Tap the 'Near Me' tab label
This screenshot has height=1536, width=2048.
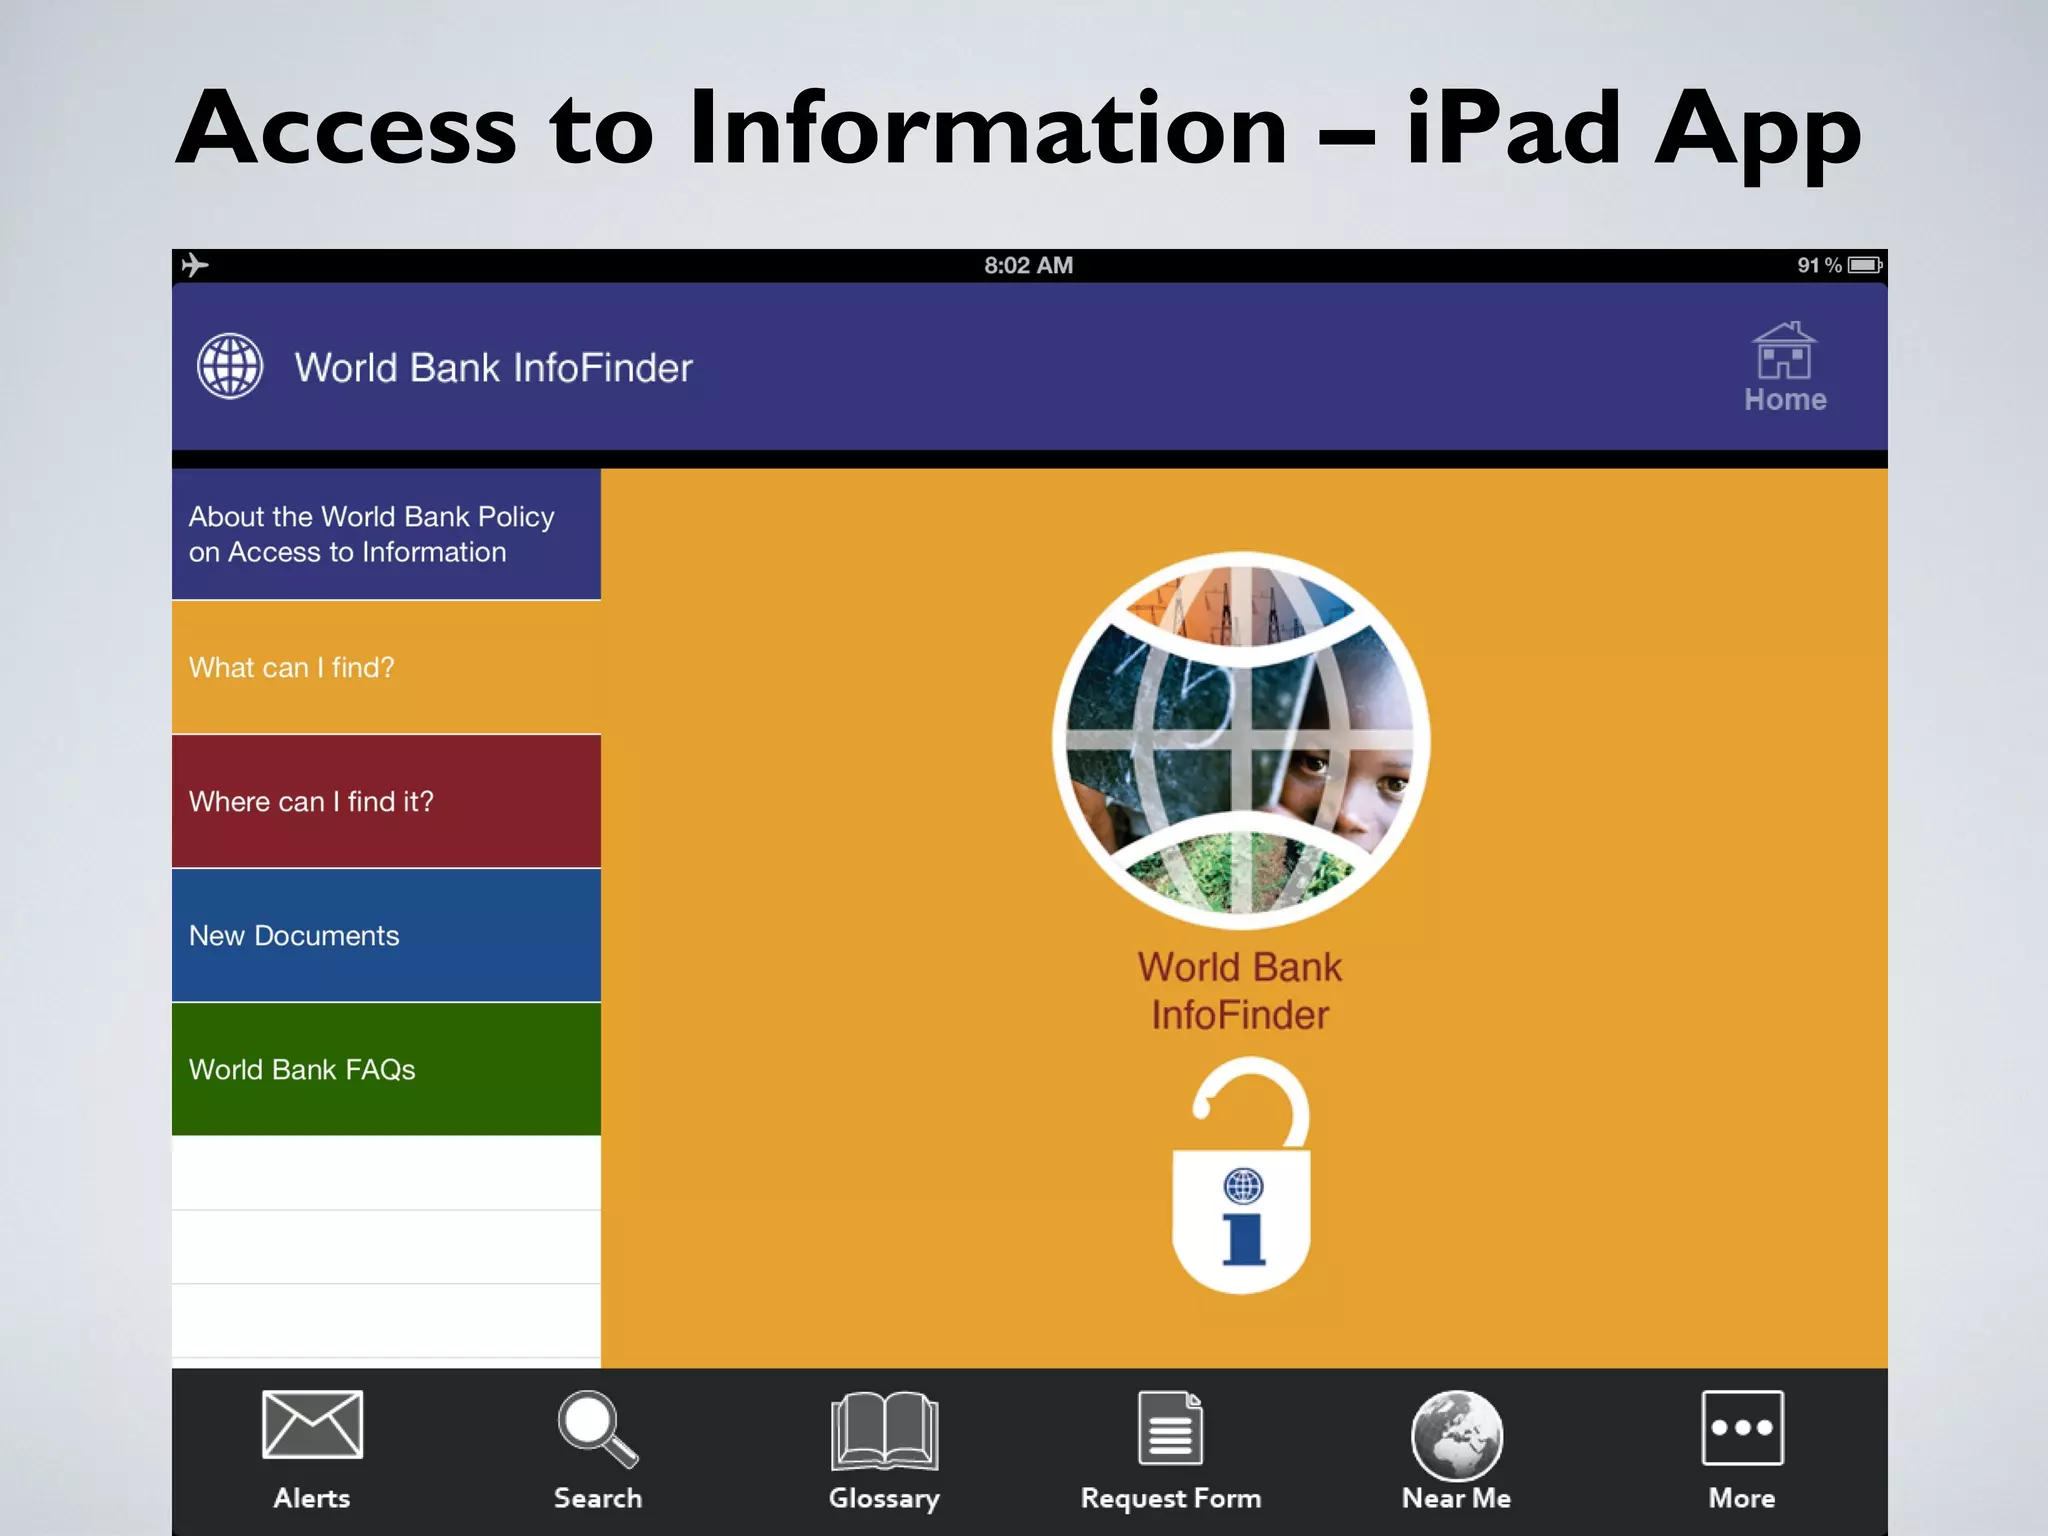[x=1456, y=1498]
